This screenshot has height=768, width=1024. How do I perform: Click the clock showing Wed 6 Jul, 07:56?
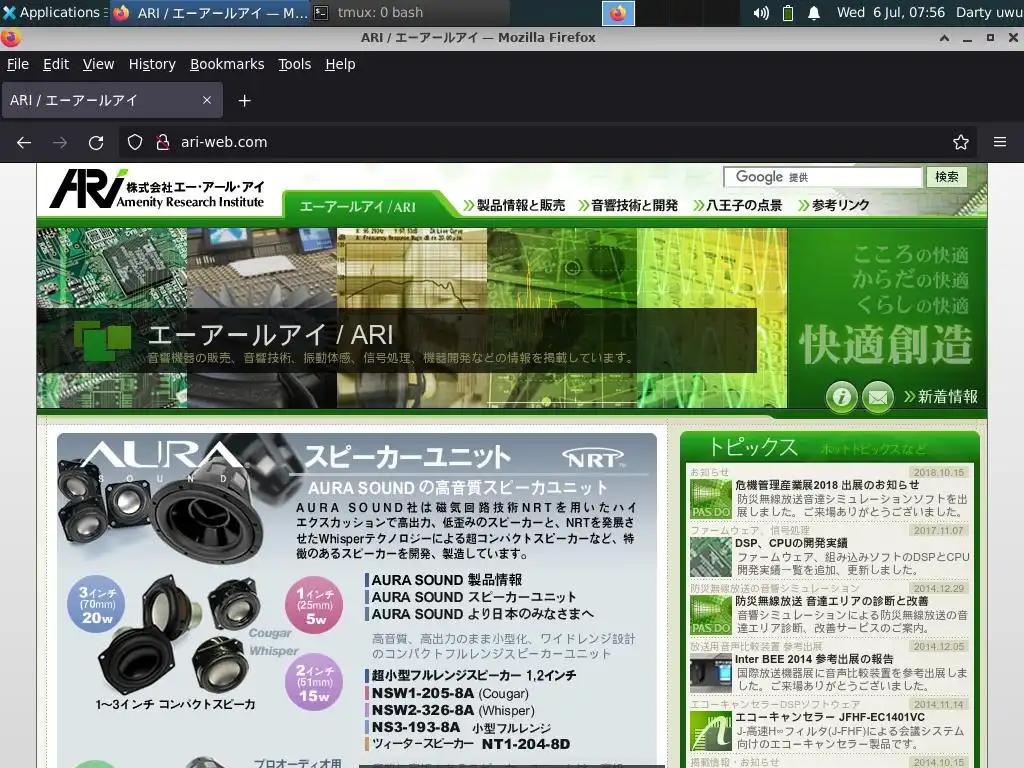pos(891,12)
